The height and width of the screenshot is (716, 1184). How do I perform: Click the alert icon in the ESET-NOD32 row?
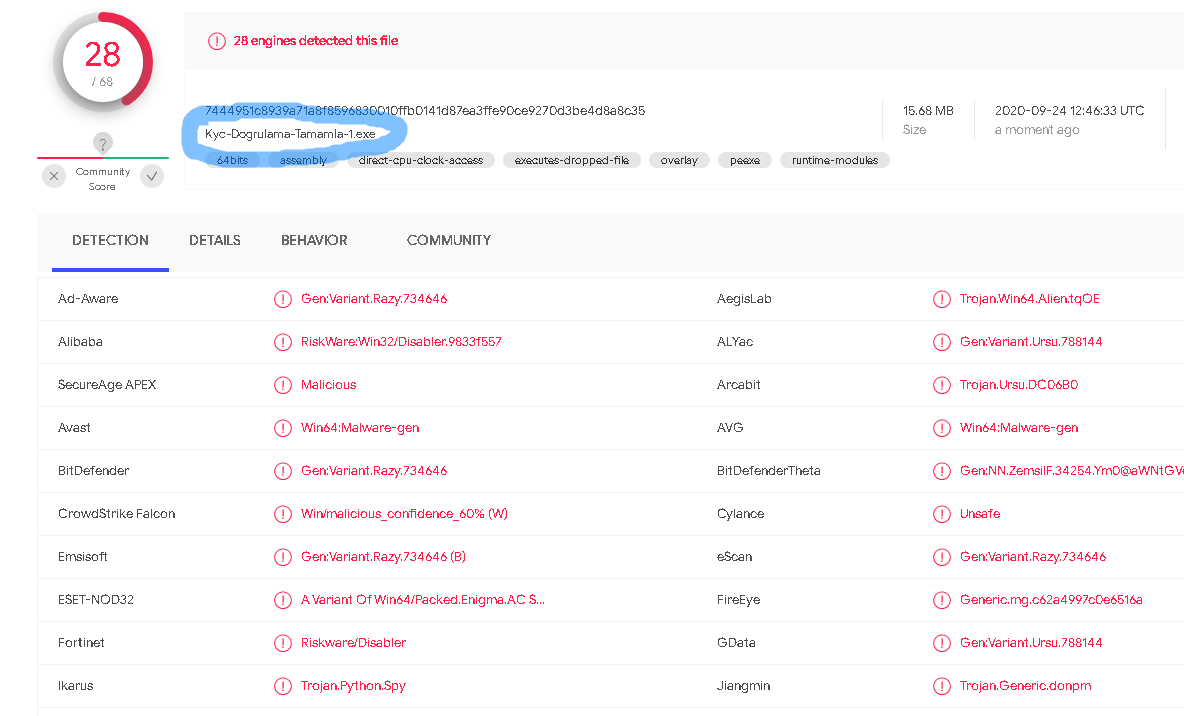[282, 600]
